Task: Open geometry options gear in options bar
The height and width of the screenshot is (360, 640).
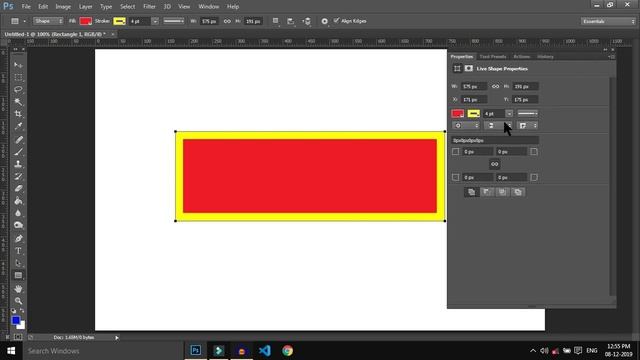Action: [324, 21]
